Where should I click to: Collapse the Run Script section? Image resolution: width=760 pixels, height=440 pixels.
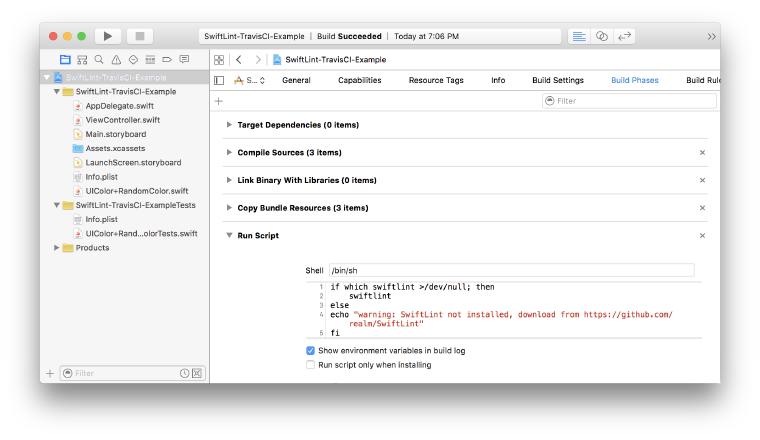coord(229,236)
